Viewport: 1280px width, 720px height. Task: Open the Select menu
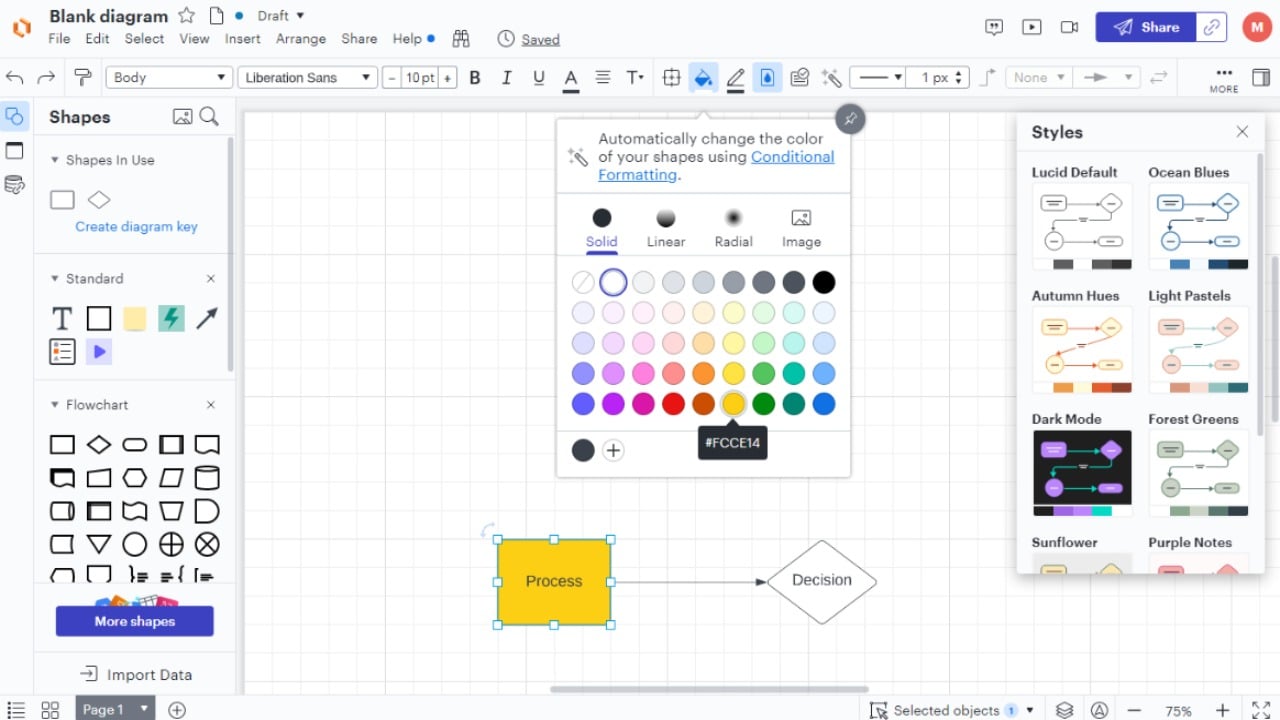[144, 39]
